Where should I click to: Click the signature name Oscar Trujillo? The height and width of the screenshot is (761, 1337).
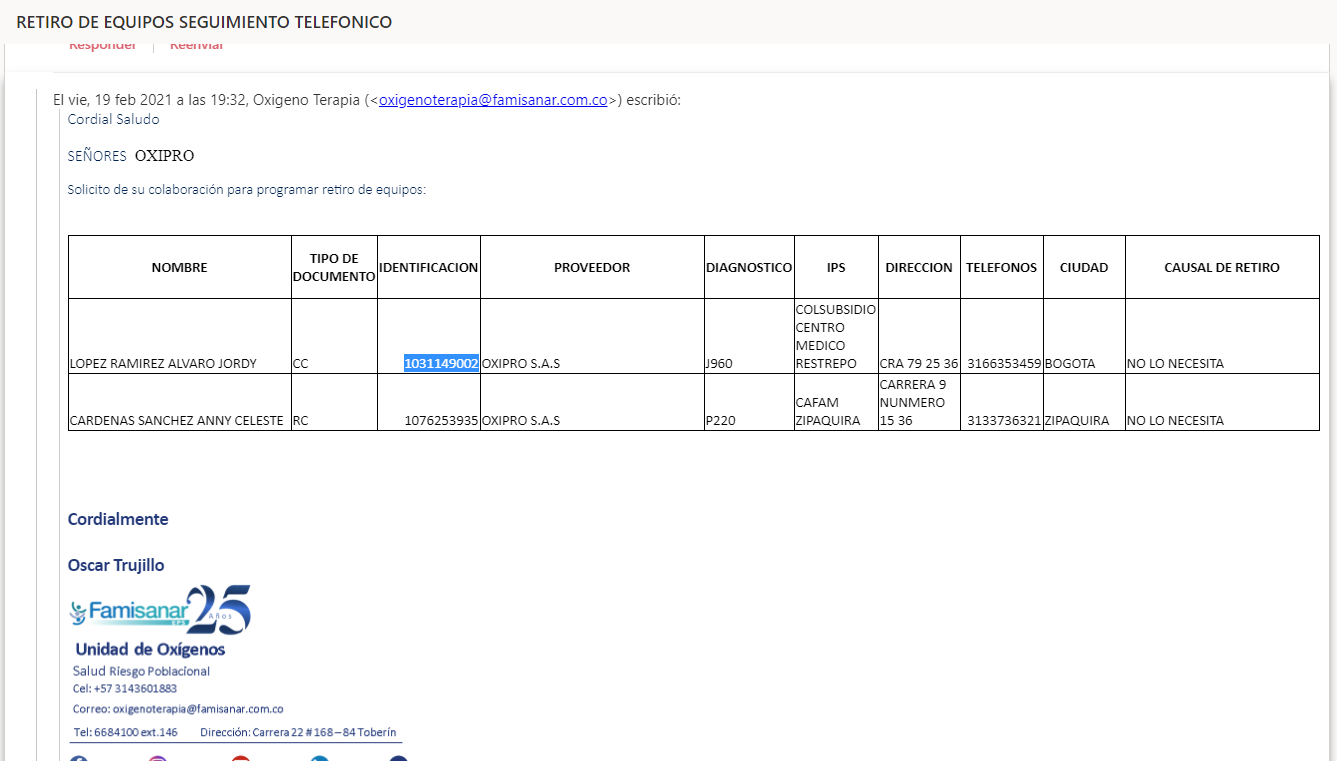pos(116,565)
